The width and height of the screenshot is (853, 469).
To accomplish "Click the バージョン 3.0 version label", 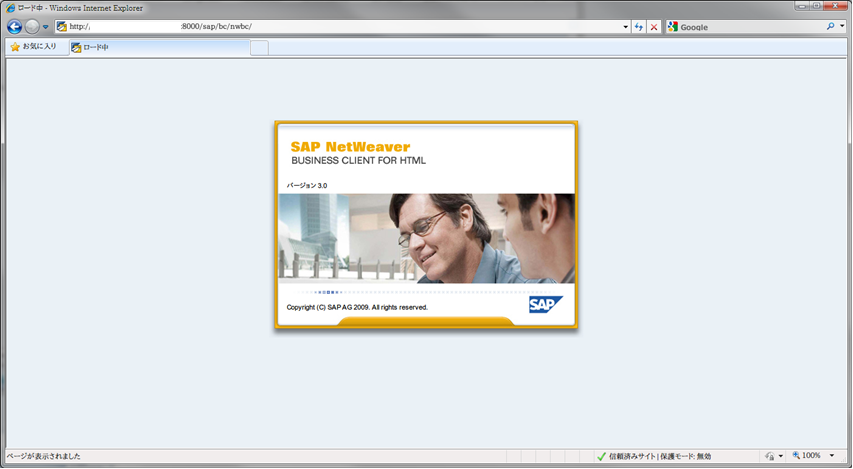I will pos(307,186).
